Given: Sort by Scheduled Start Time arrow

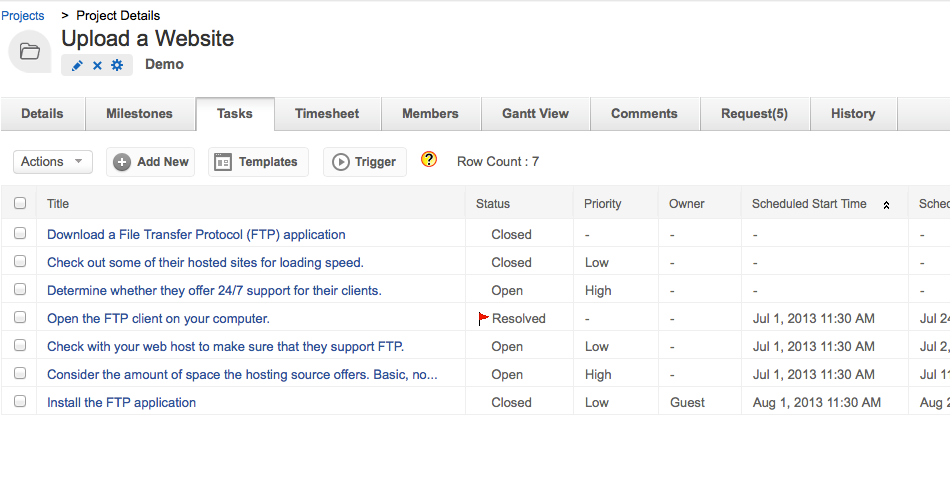Looking at the screenshot, I should (885, 205).
